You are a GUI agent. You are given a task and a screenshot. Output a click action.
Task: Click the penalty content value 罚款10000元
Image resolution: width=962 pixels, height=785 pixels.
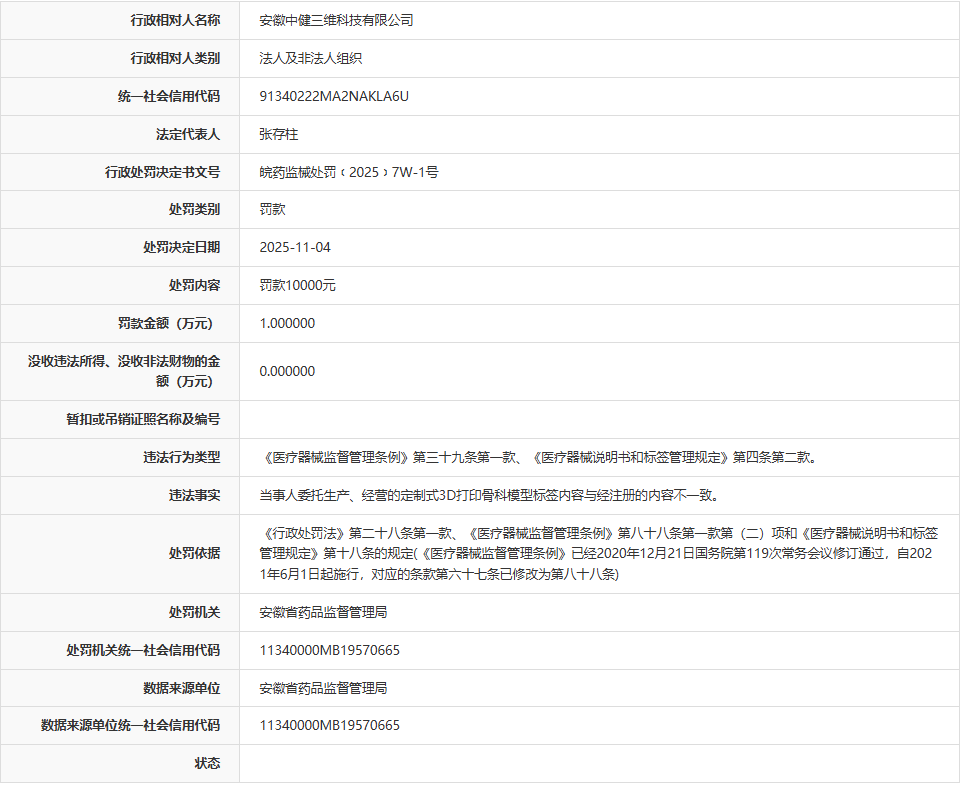click(297, 285)
